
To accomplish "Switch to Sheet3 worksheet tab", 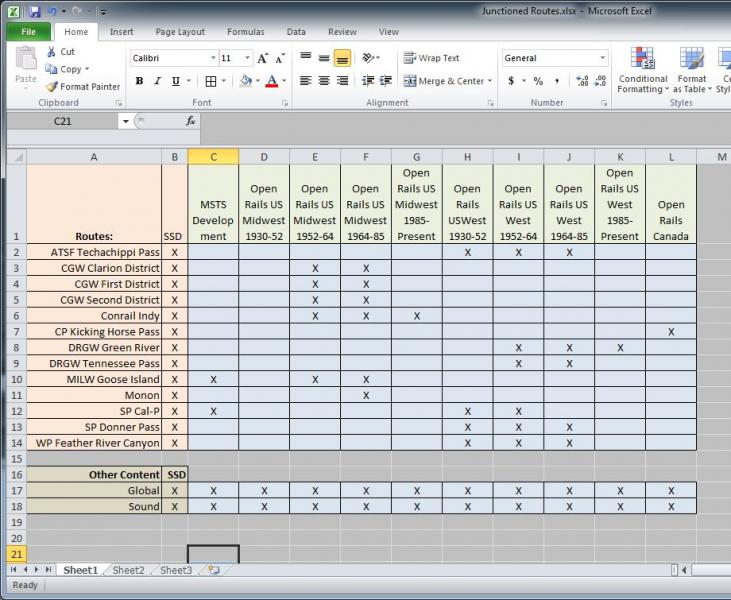I will coord(176,570).
